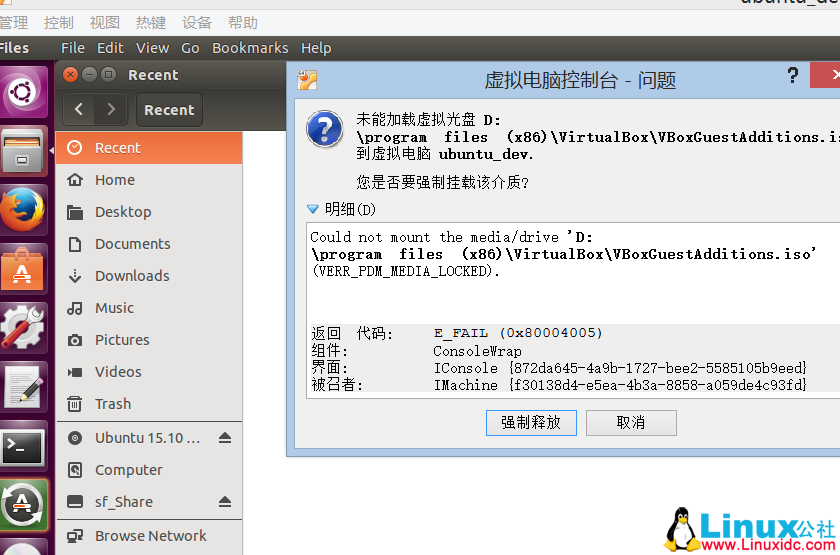840x555 pixels.
Task: Select the Computer label in the sidebar
Action: pyautogui.click(x=129, y=470)
